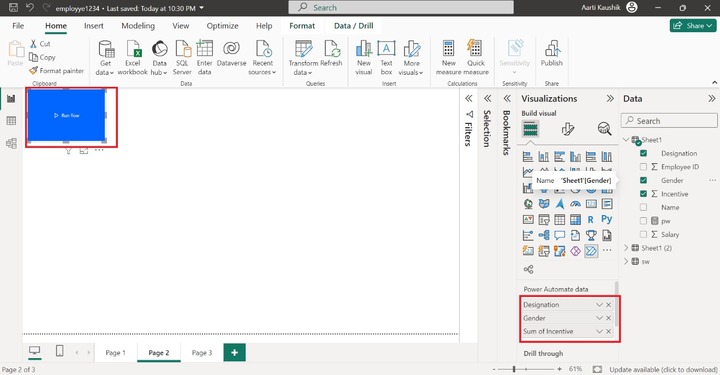Open the Analytics pane magnifier icon
This screenshot has height=375, width=720.
[604, 129]
